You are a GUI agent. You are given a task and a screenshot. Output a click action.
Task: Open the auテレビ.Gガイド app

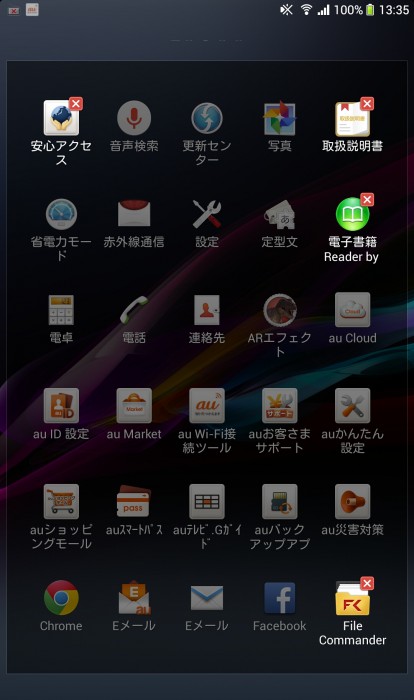pyautogui.click(x=207, y=501)
